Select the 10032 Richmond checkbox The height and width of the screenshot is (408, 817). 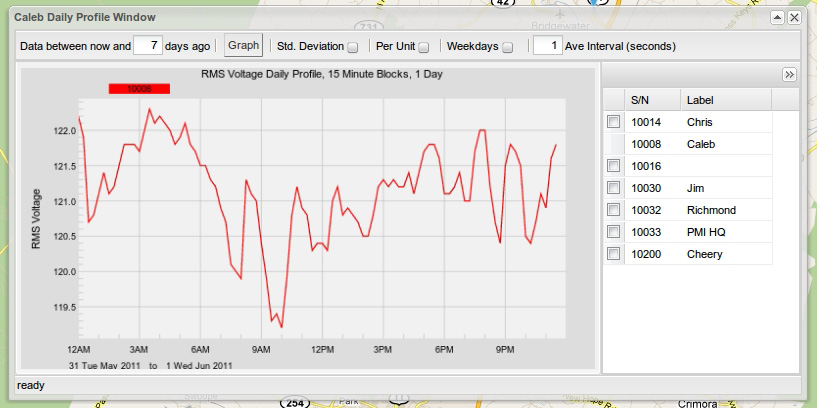click(x=614, y=210)
